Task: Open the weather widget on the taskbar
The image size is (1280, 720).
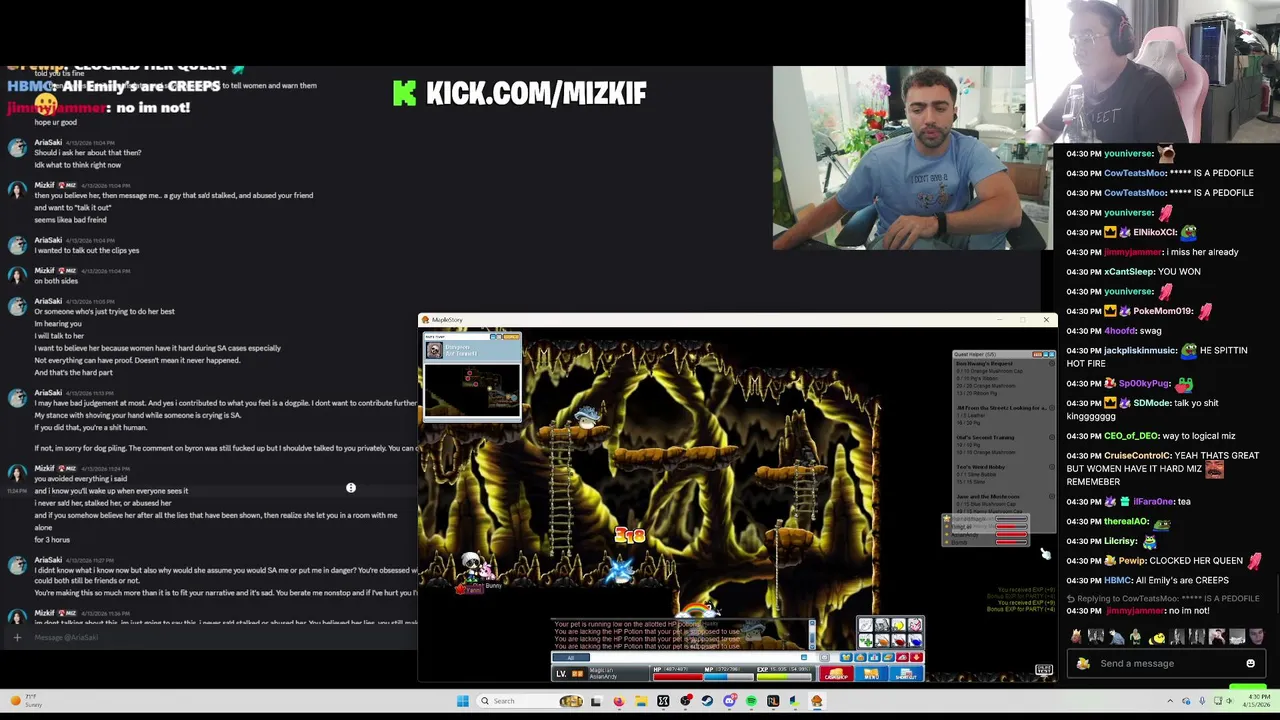Action: 25,699
